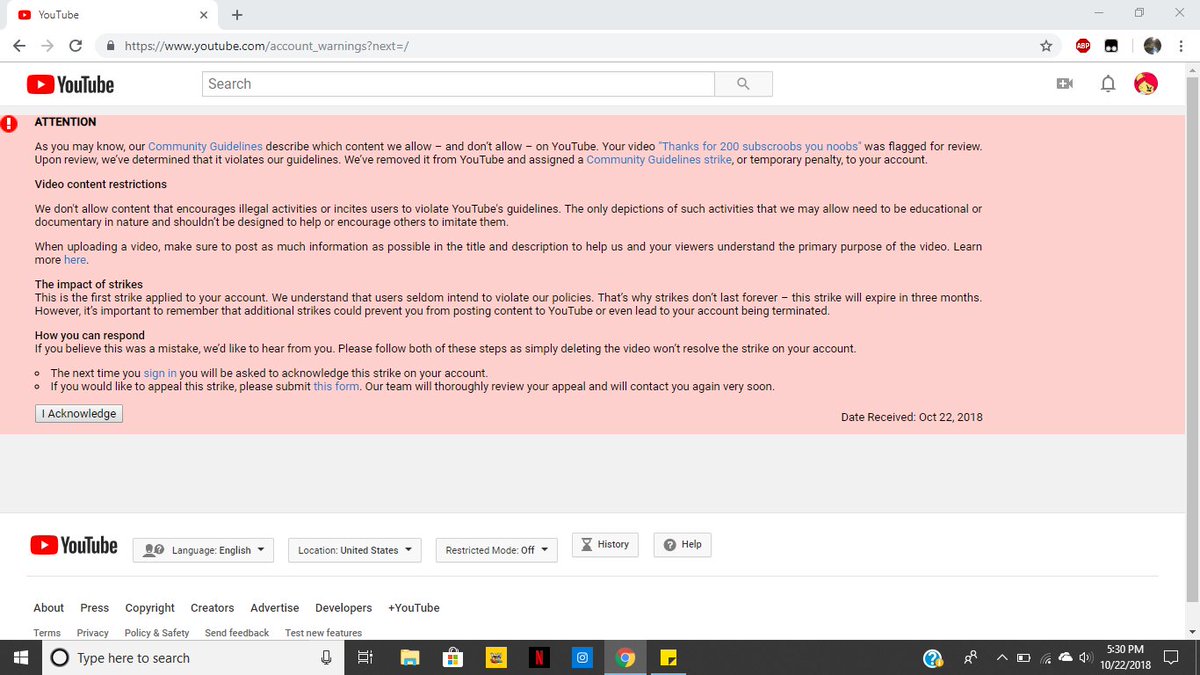
Task: Open the Location: United States dropdown
Action: (355, 550)
